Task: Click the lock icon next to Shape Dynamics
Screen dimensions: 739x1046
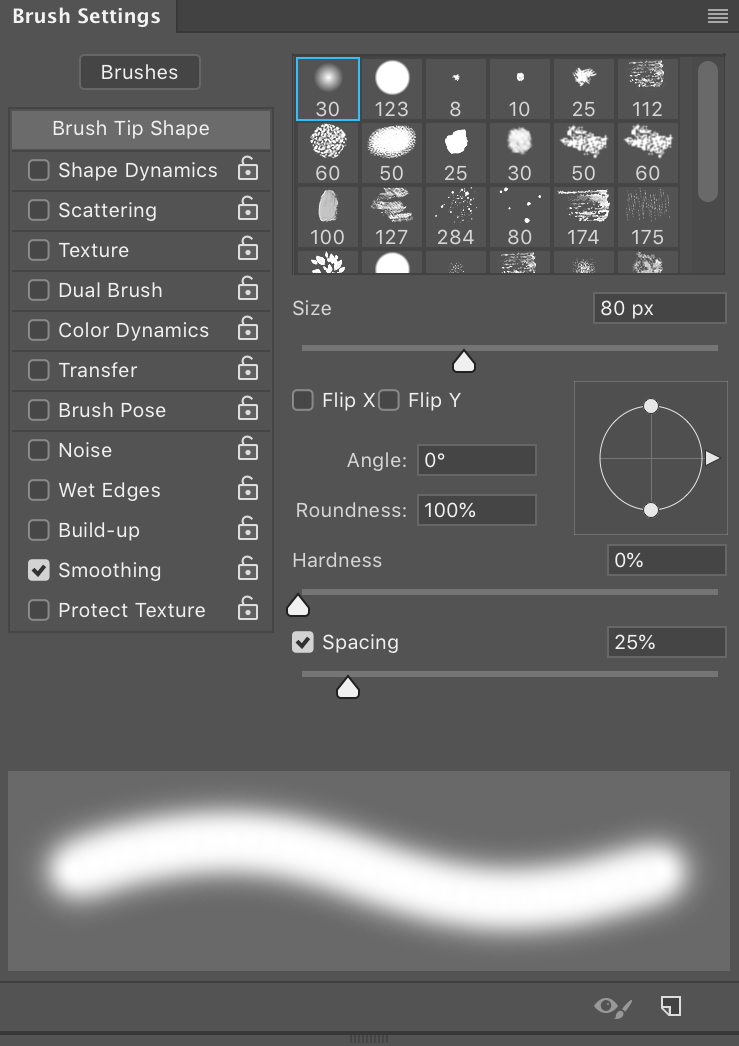Action: (247, 169)
